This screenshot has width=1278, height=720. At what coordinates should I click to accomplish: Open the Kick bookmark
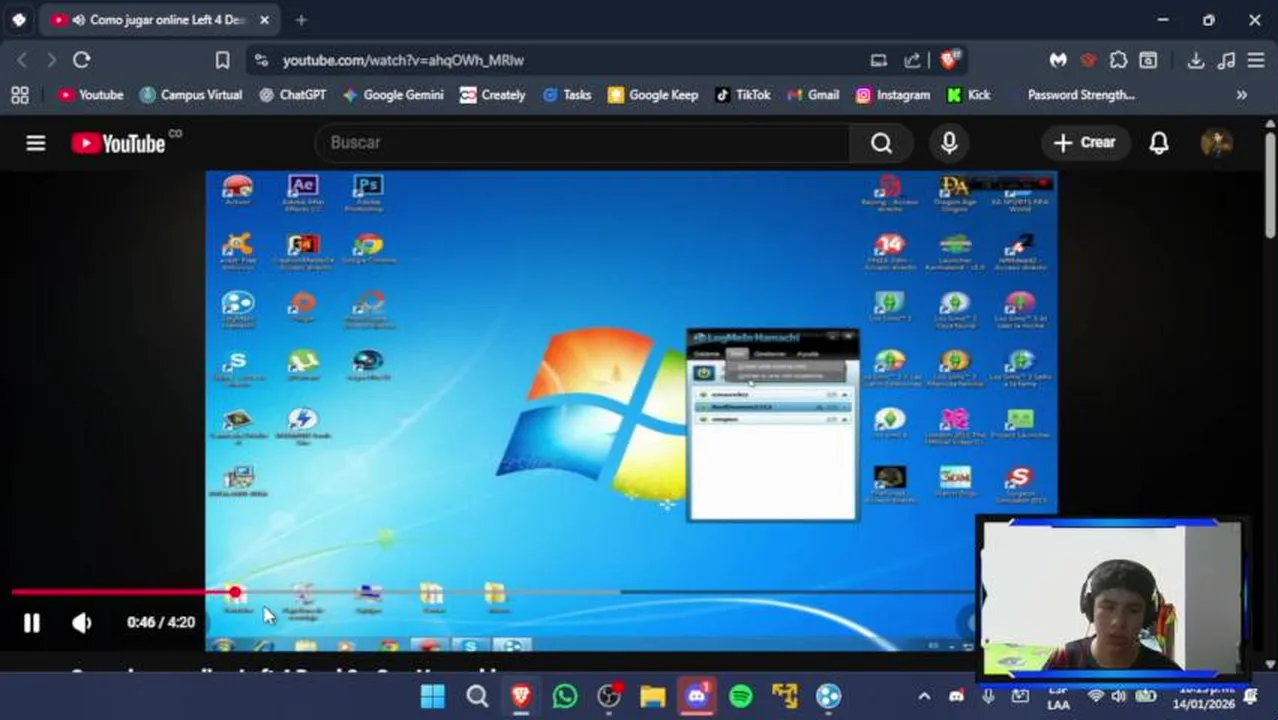(x=968, y=95)
